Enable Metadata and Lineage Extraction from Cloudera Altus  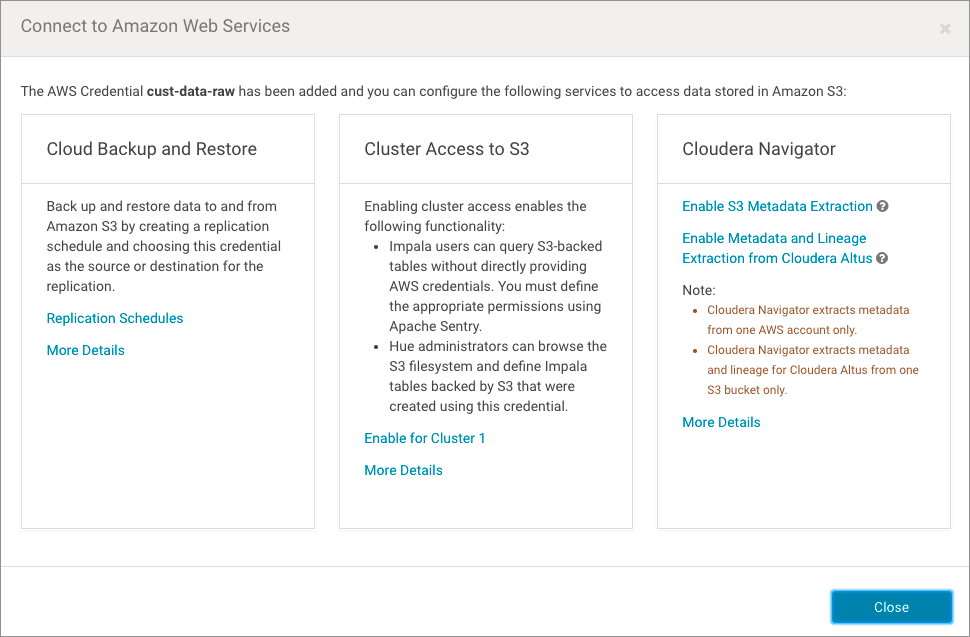click(x=774, y=248)
